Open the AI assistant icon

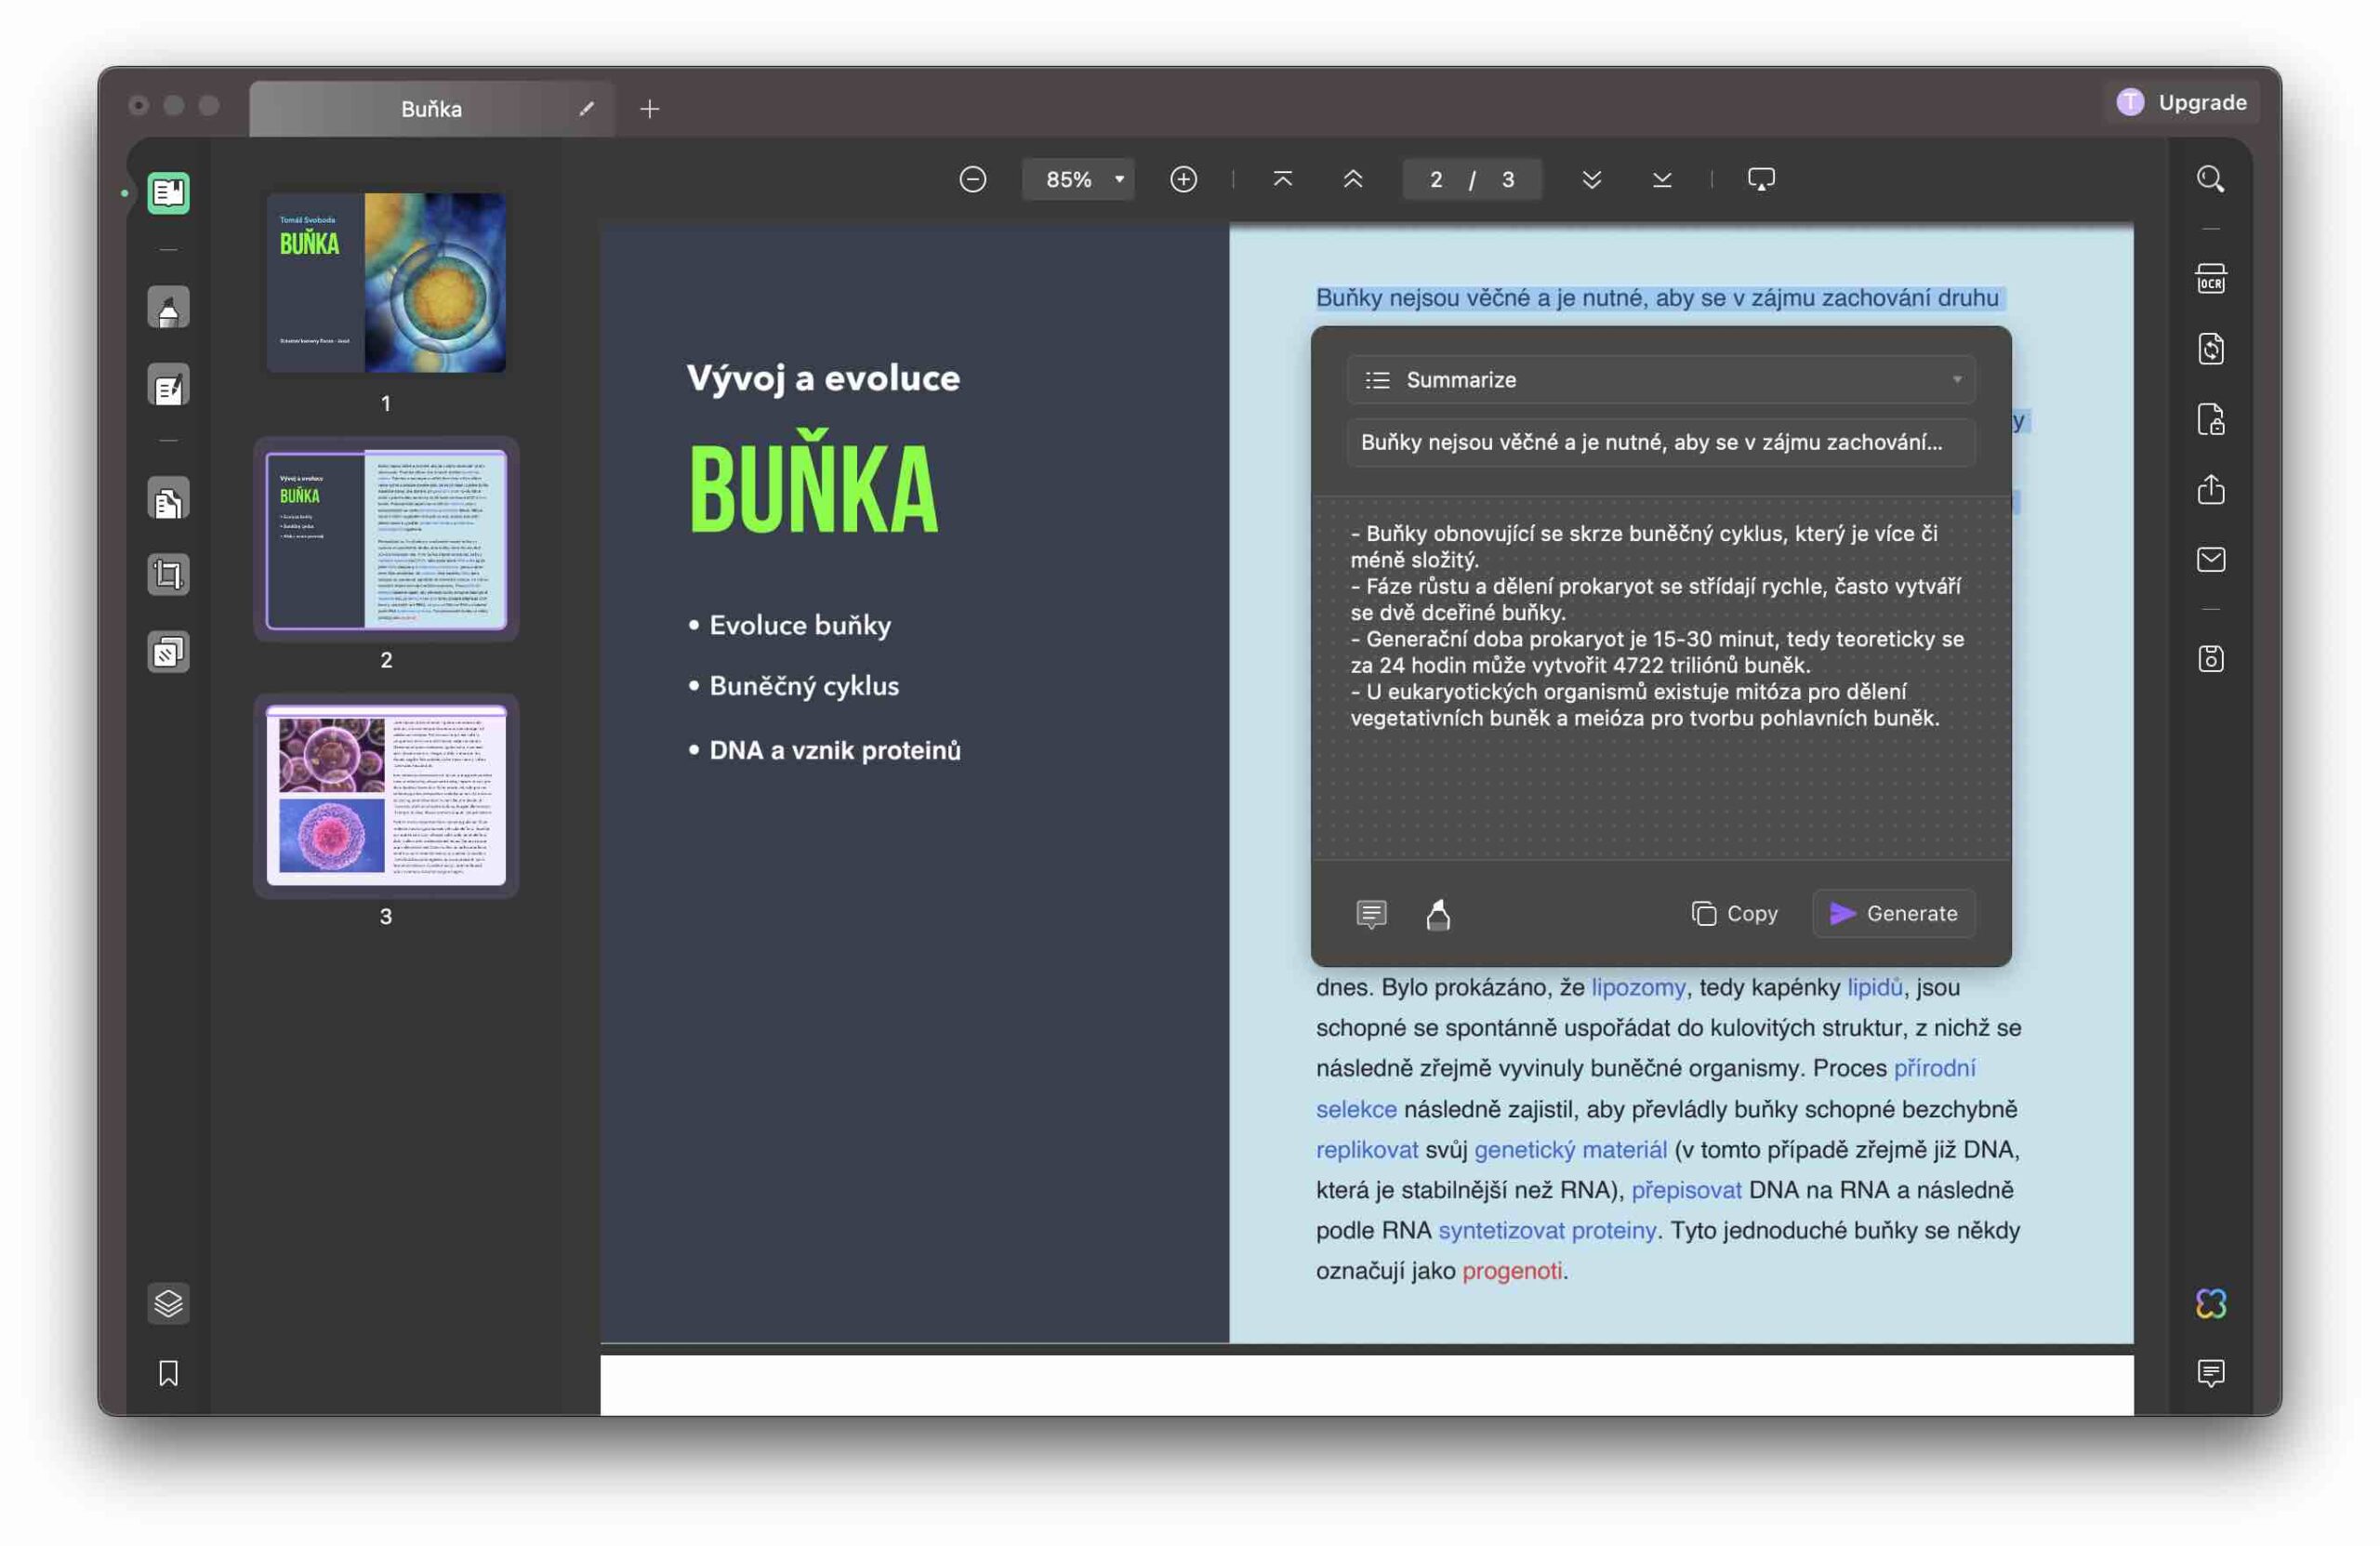tap(2210, 1303)
